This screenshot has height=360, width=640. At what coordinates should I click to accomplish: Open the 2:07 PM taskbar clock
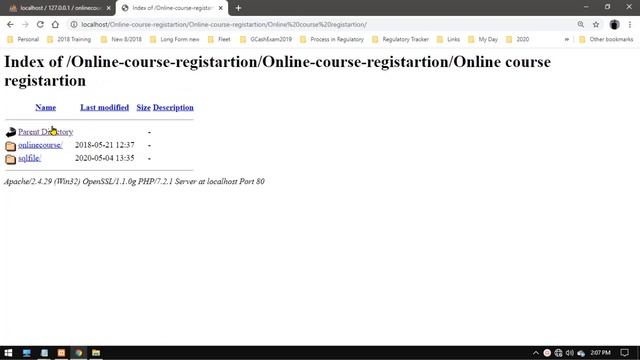coord(600,353)
